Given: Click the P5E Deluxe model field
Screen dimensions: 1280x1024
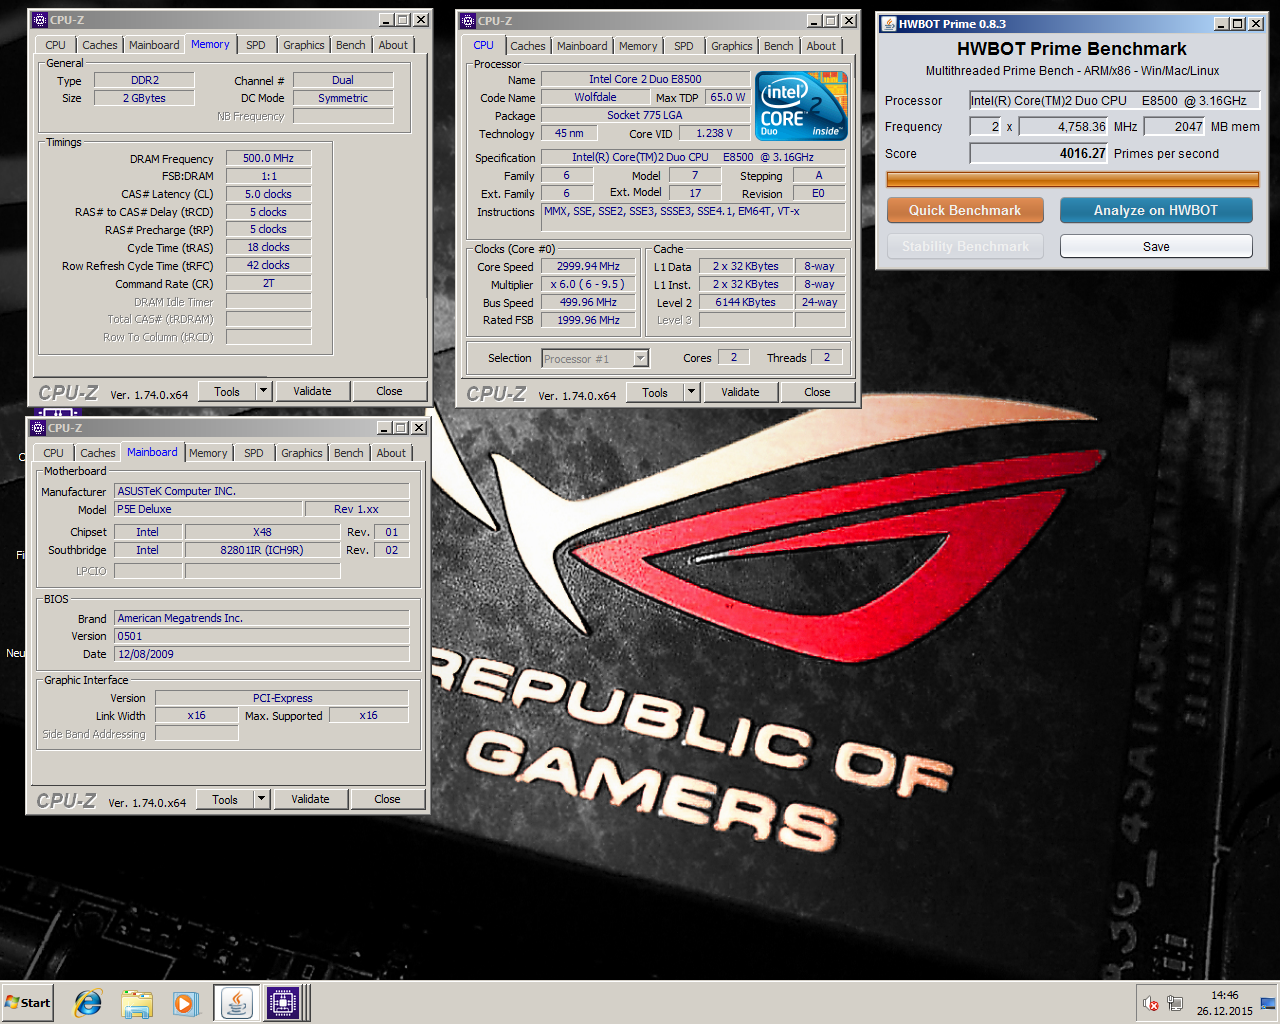Looking at the screenshot, I should 207,509.
